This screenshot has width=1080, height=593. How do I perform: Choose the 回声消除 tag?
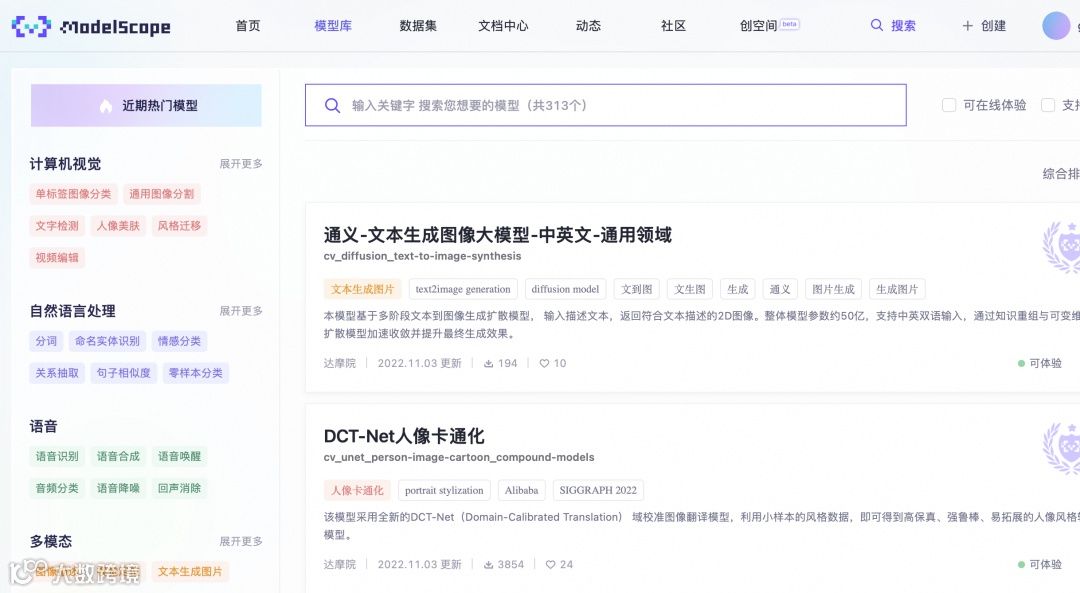click(x=179, y=488)
